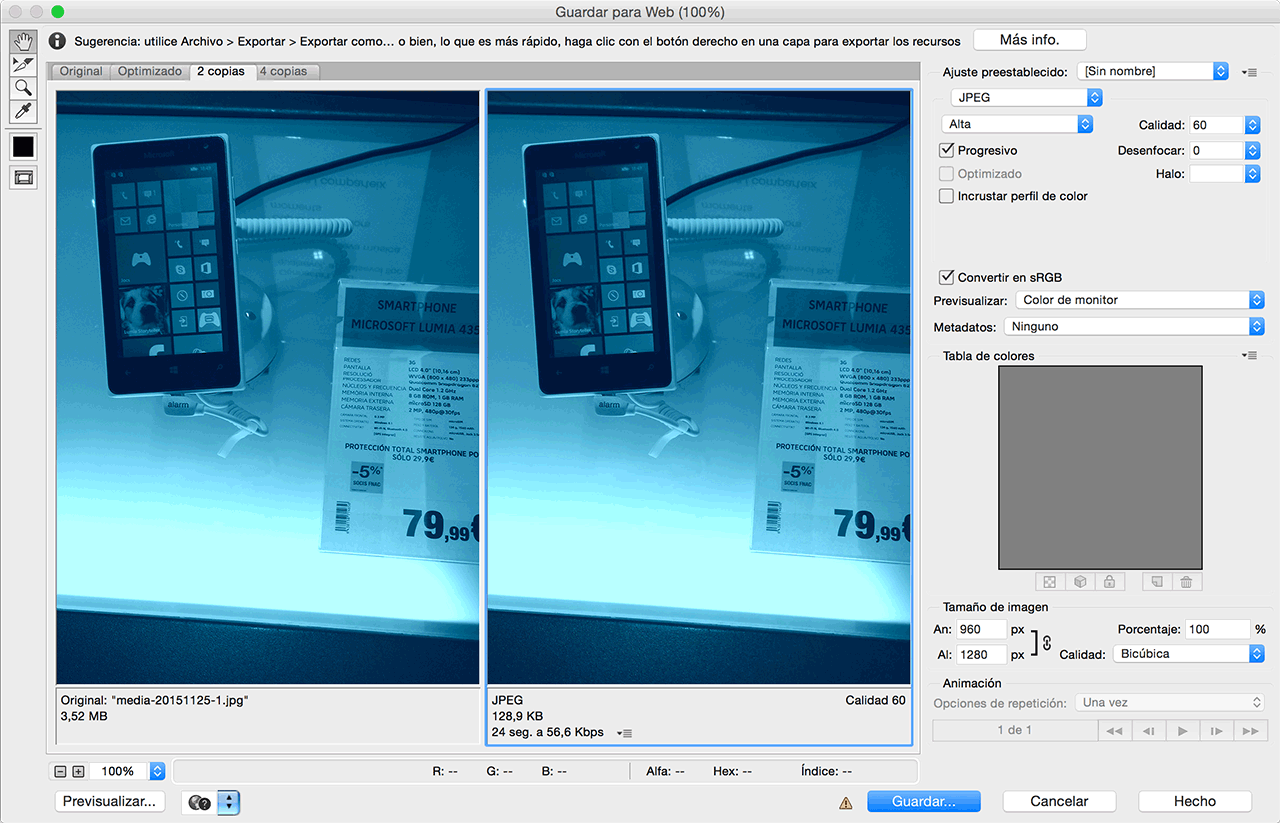Open the Previsualizar Color de monitor dropdown
The width and height of the screenshot is (1280, 823).
1140,300
